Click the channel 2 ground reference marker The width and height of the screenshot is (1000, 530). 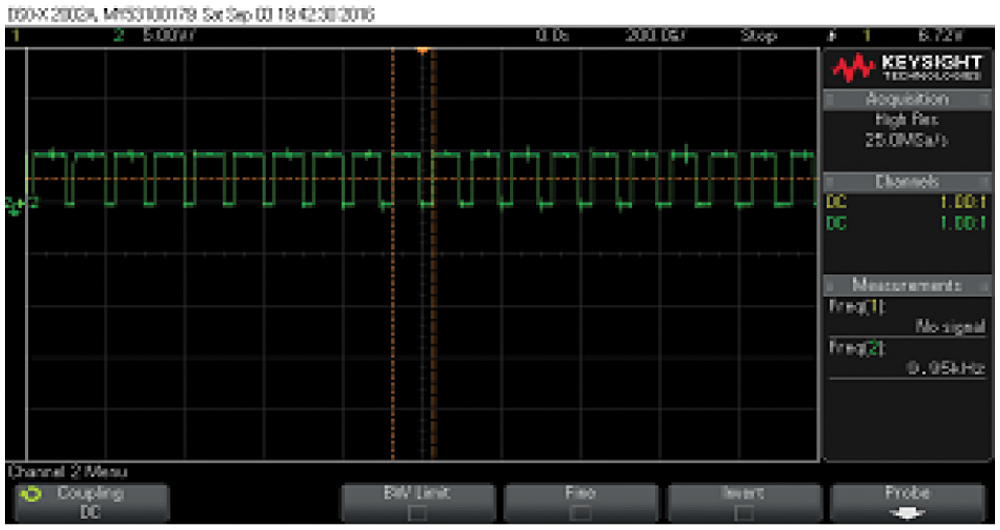15,205
